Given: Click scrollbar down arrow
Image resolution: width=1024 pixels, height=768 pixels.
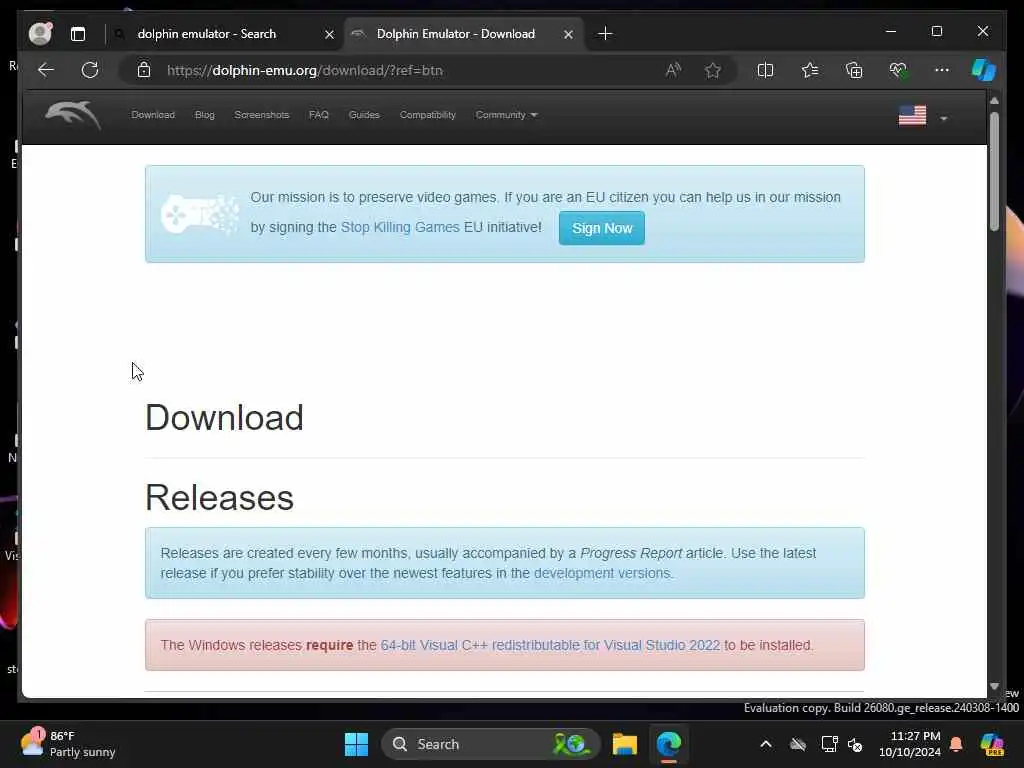Looking at the screenshot, I should tap(994, 686).
